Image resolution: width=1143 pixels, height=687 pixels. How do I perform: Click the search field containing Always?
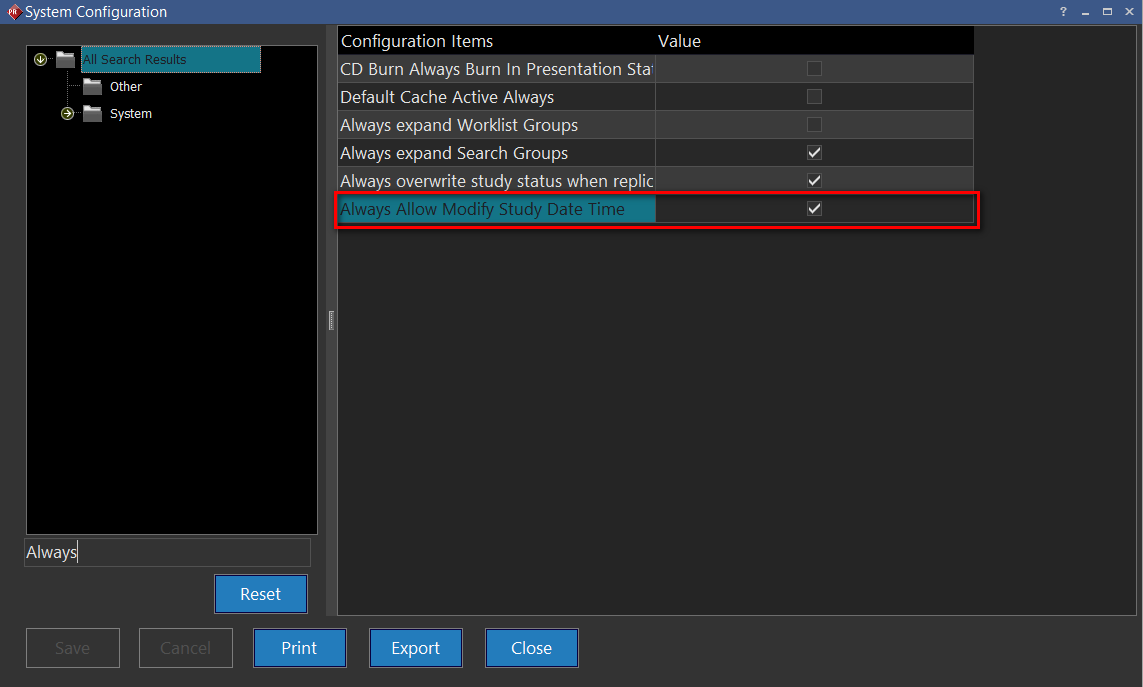click(x=167, y=552)
